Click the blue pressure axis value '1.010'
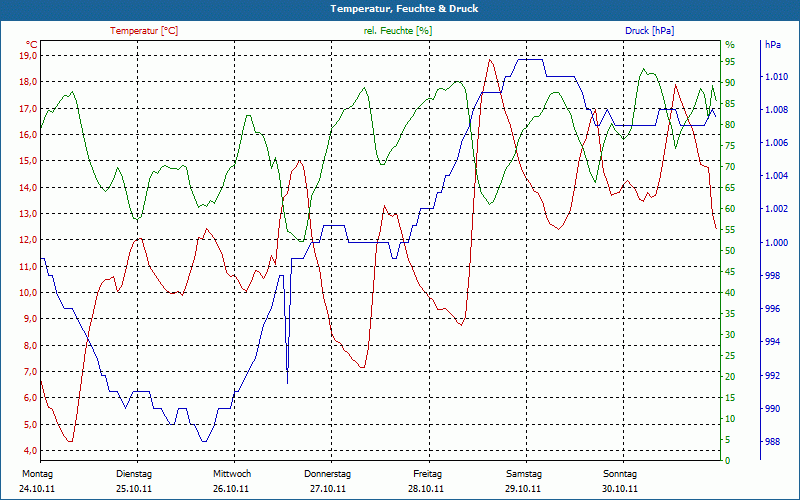The width and height of the screenshot is (800, 500). [x=777, y=77]
